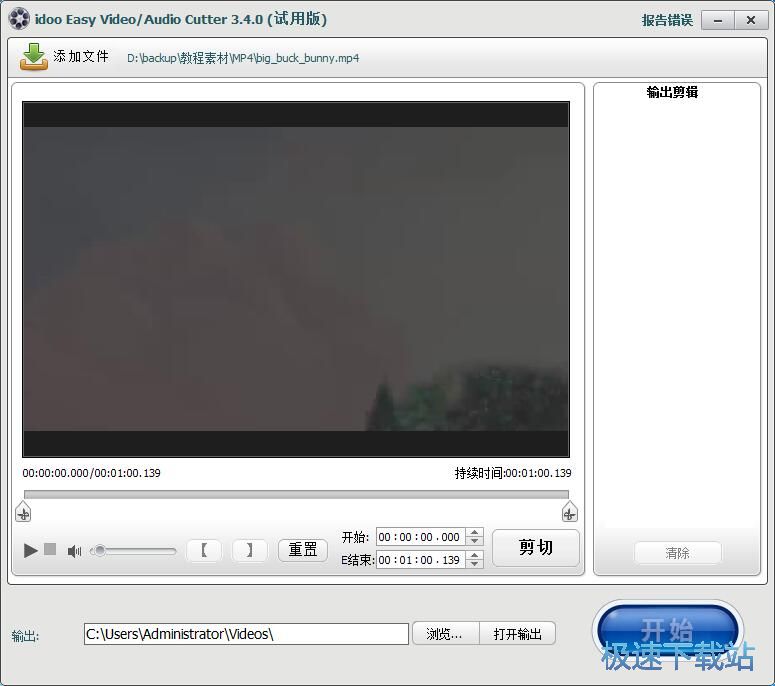The image size is (775, 686).
Task: Decrease the 结束 end time with down arrow
Action: point(474,564)
